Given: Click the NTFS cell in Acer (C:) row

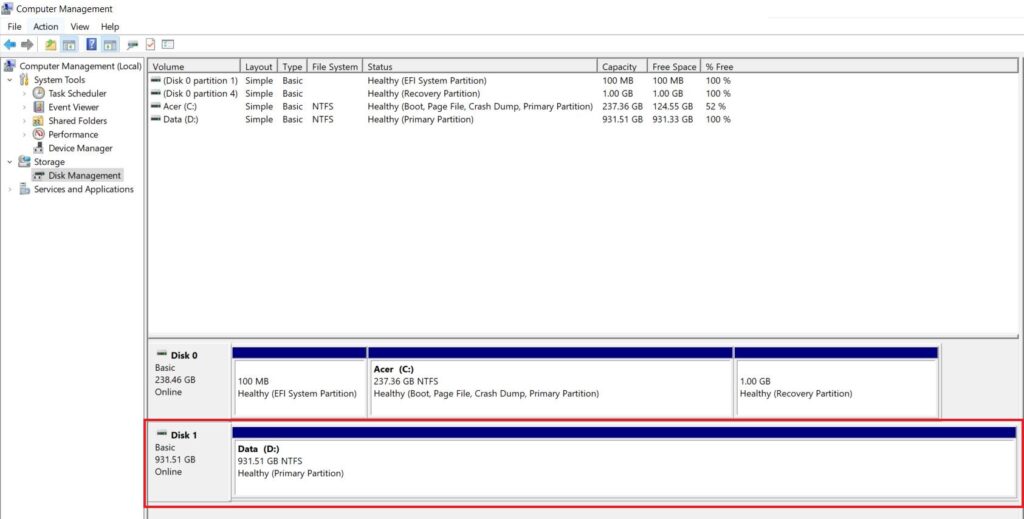Looking at the screenshot, I should point(323,106).
